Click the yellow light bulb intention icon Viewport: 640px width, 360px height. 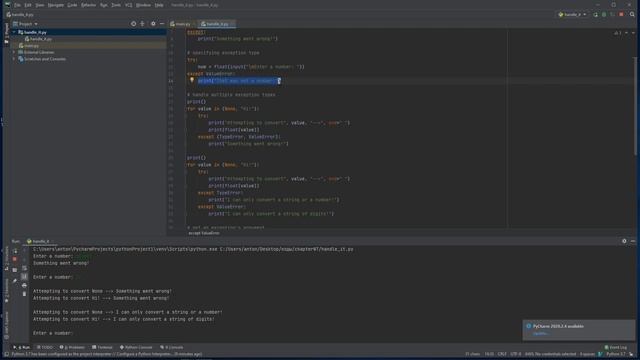[191, 80]
